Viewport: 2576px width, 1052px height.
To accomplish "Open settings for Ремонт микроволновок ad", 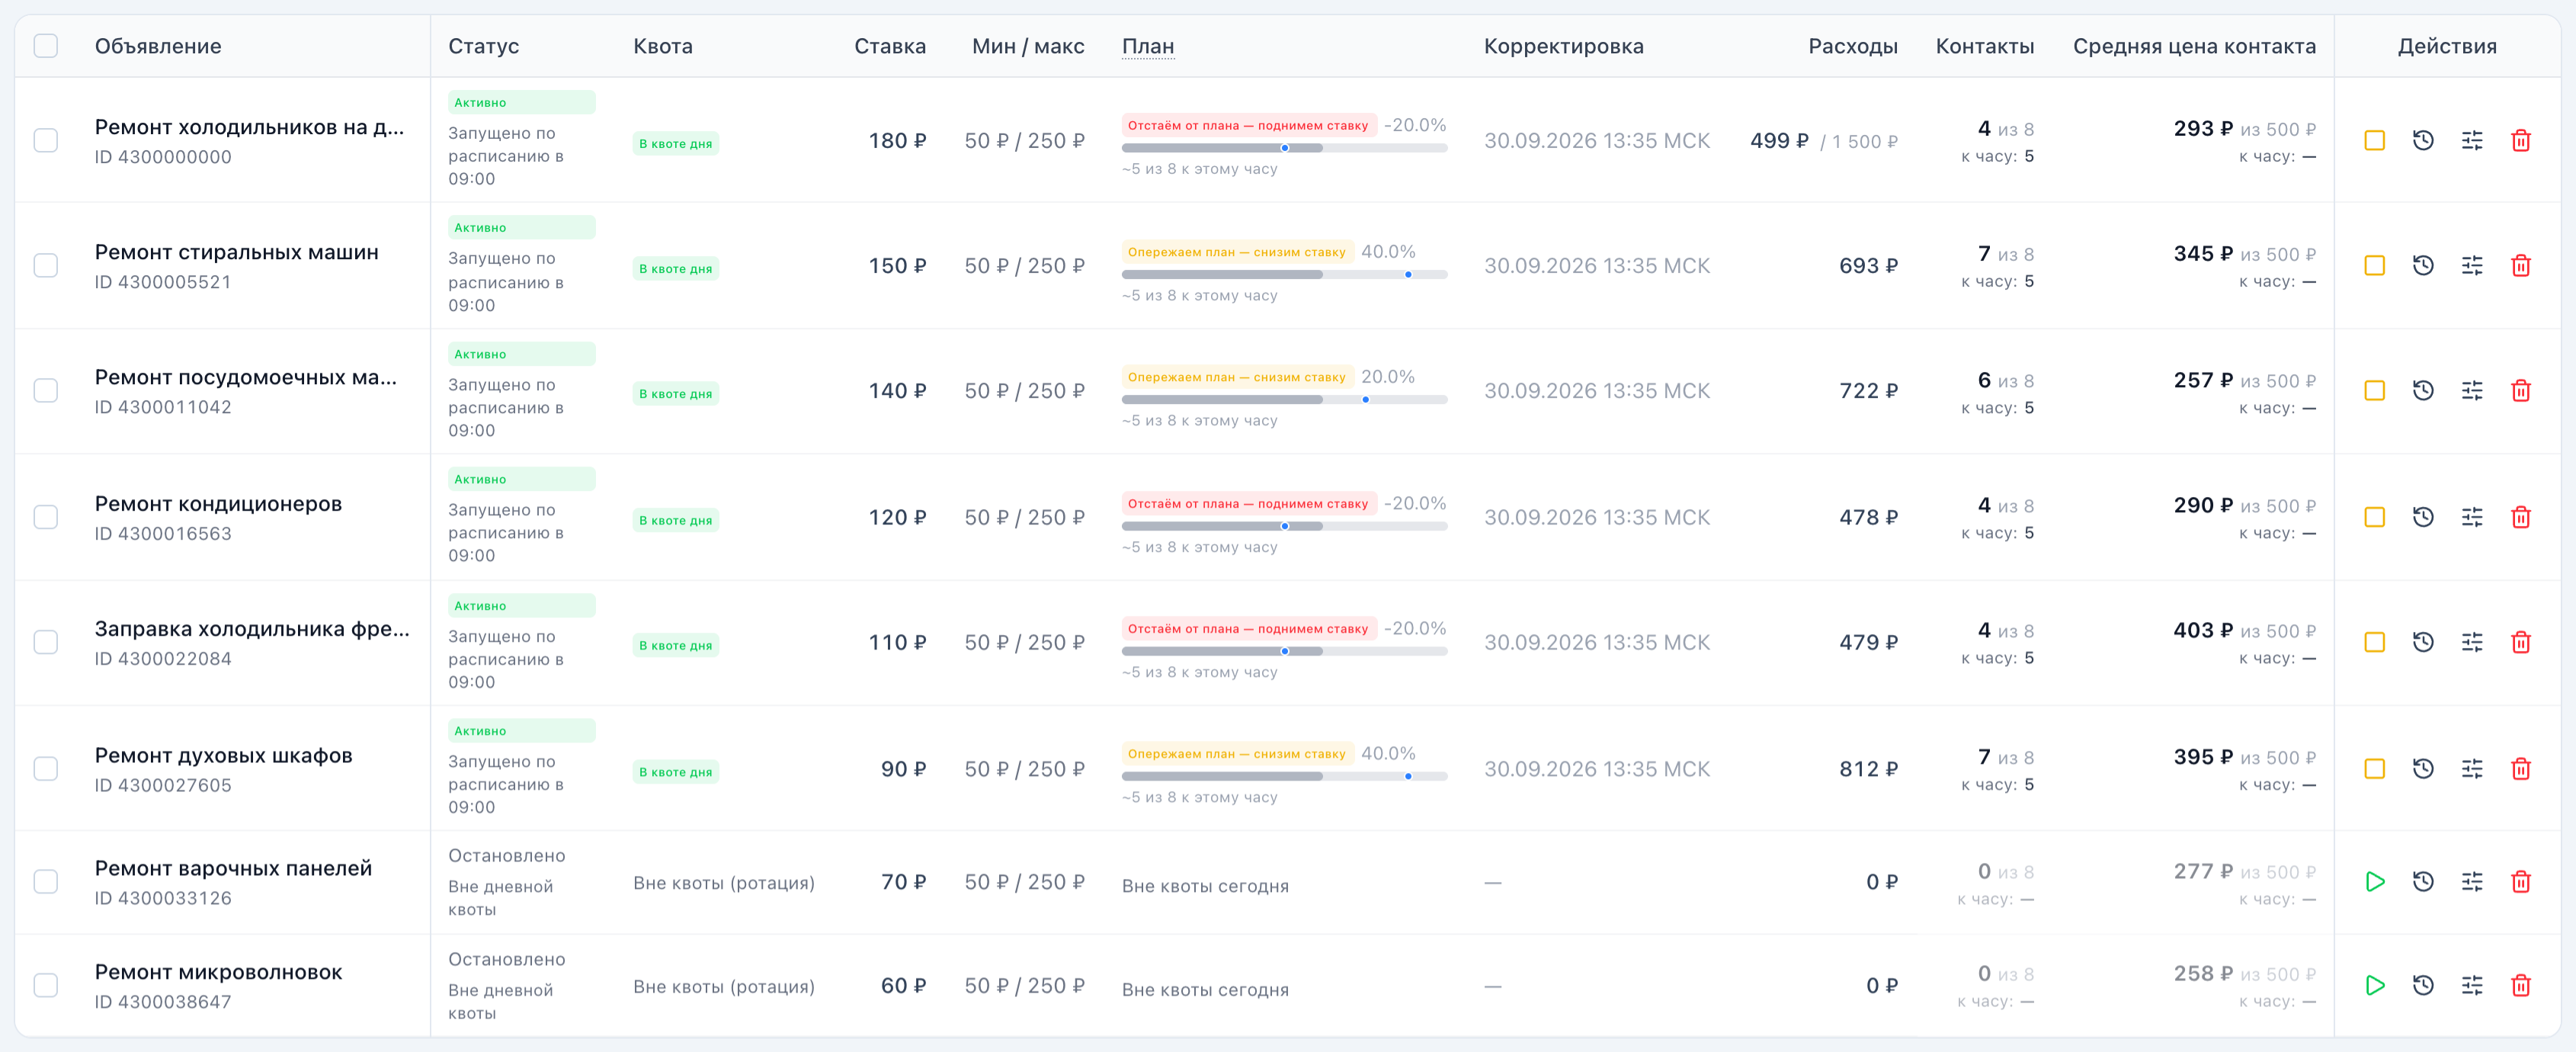I will [2471, 986].
